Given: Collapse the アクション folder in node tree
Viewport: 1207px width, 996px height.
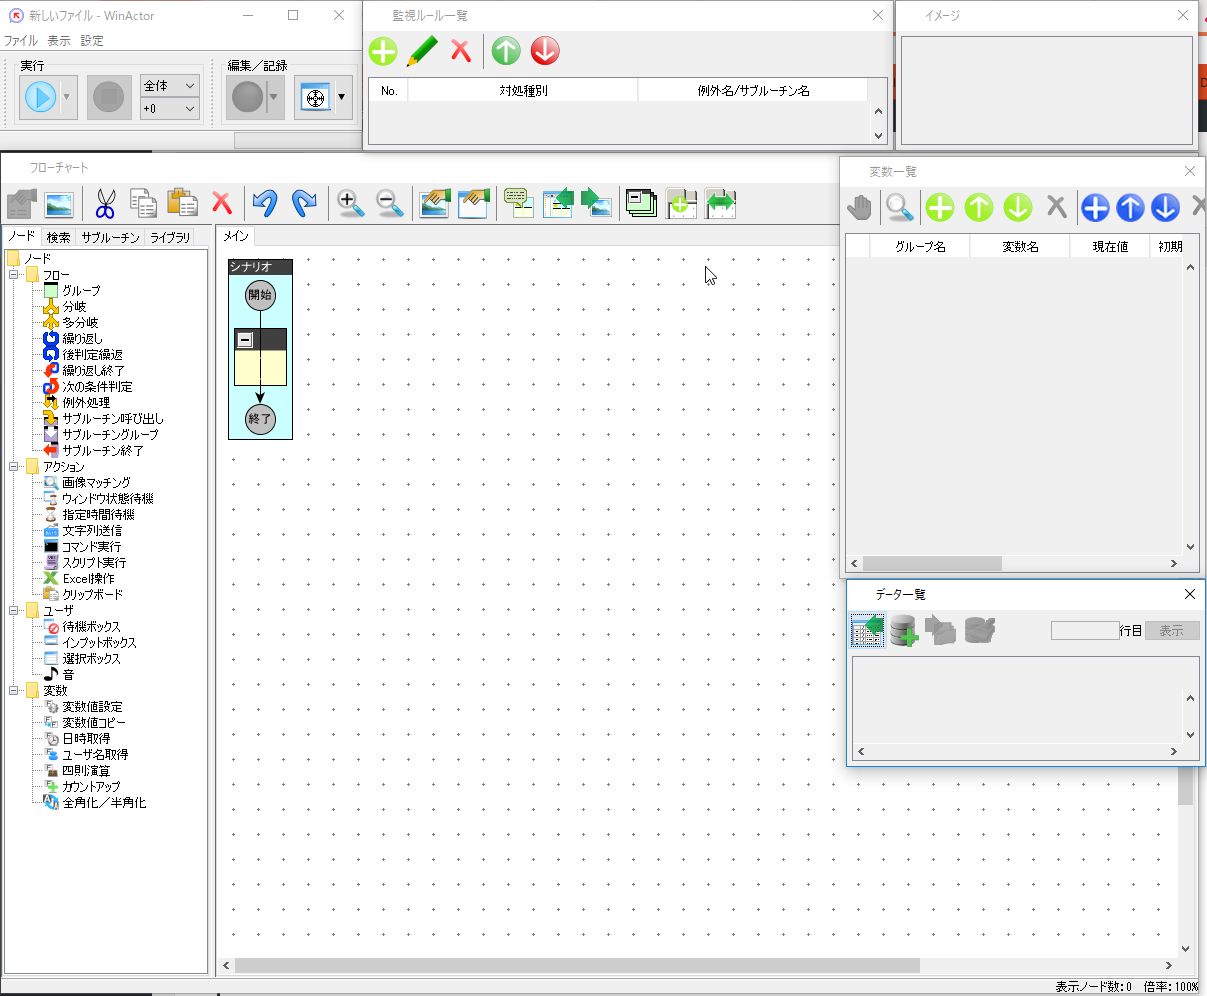Looking at the screenshot, I should 14,467.
